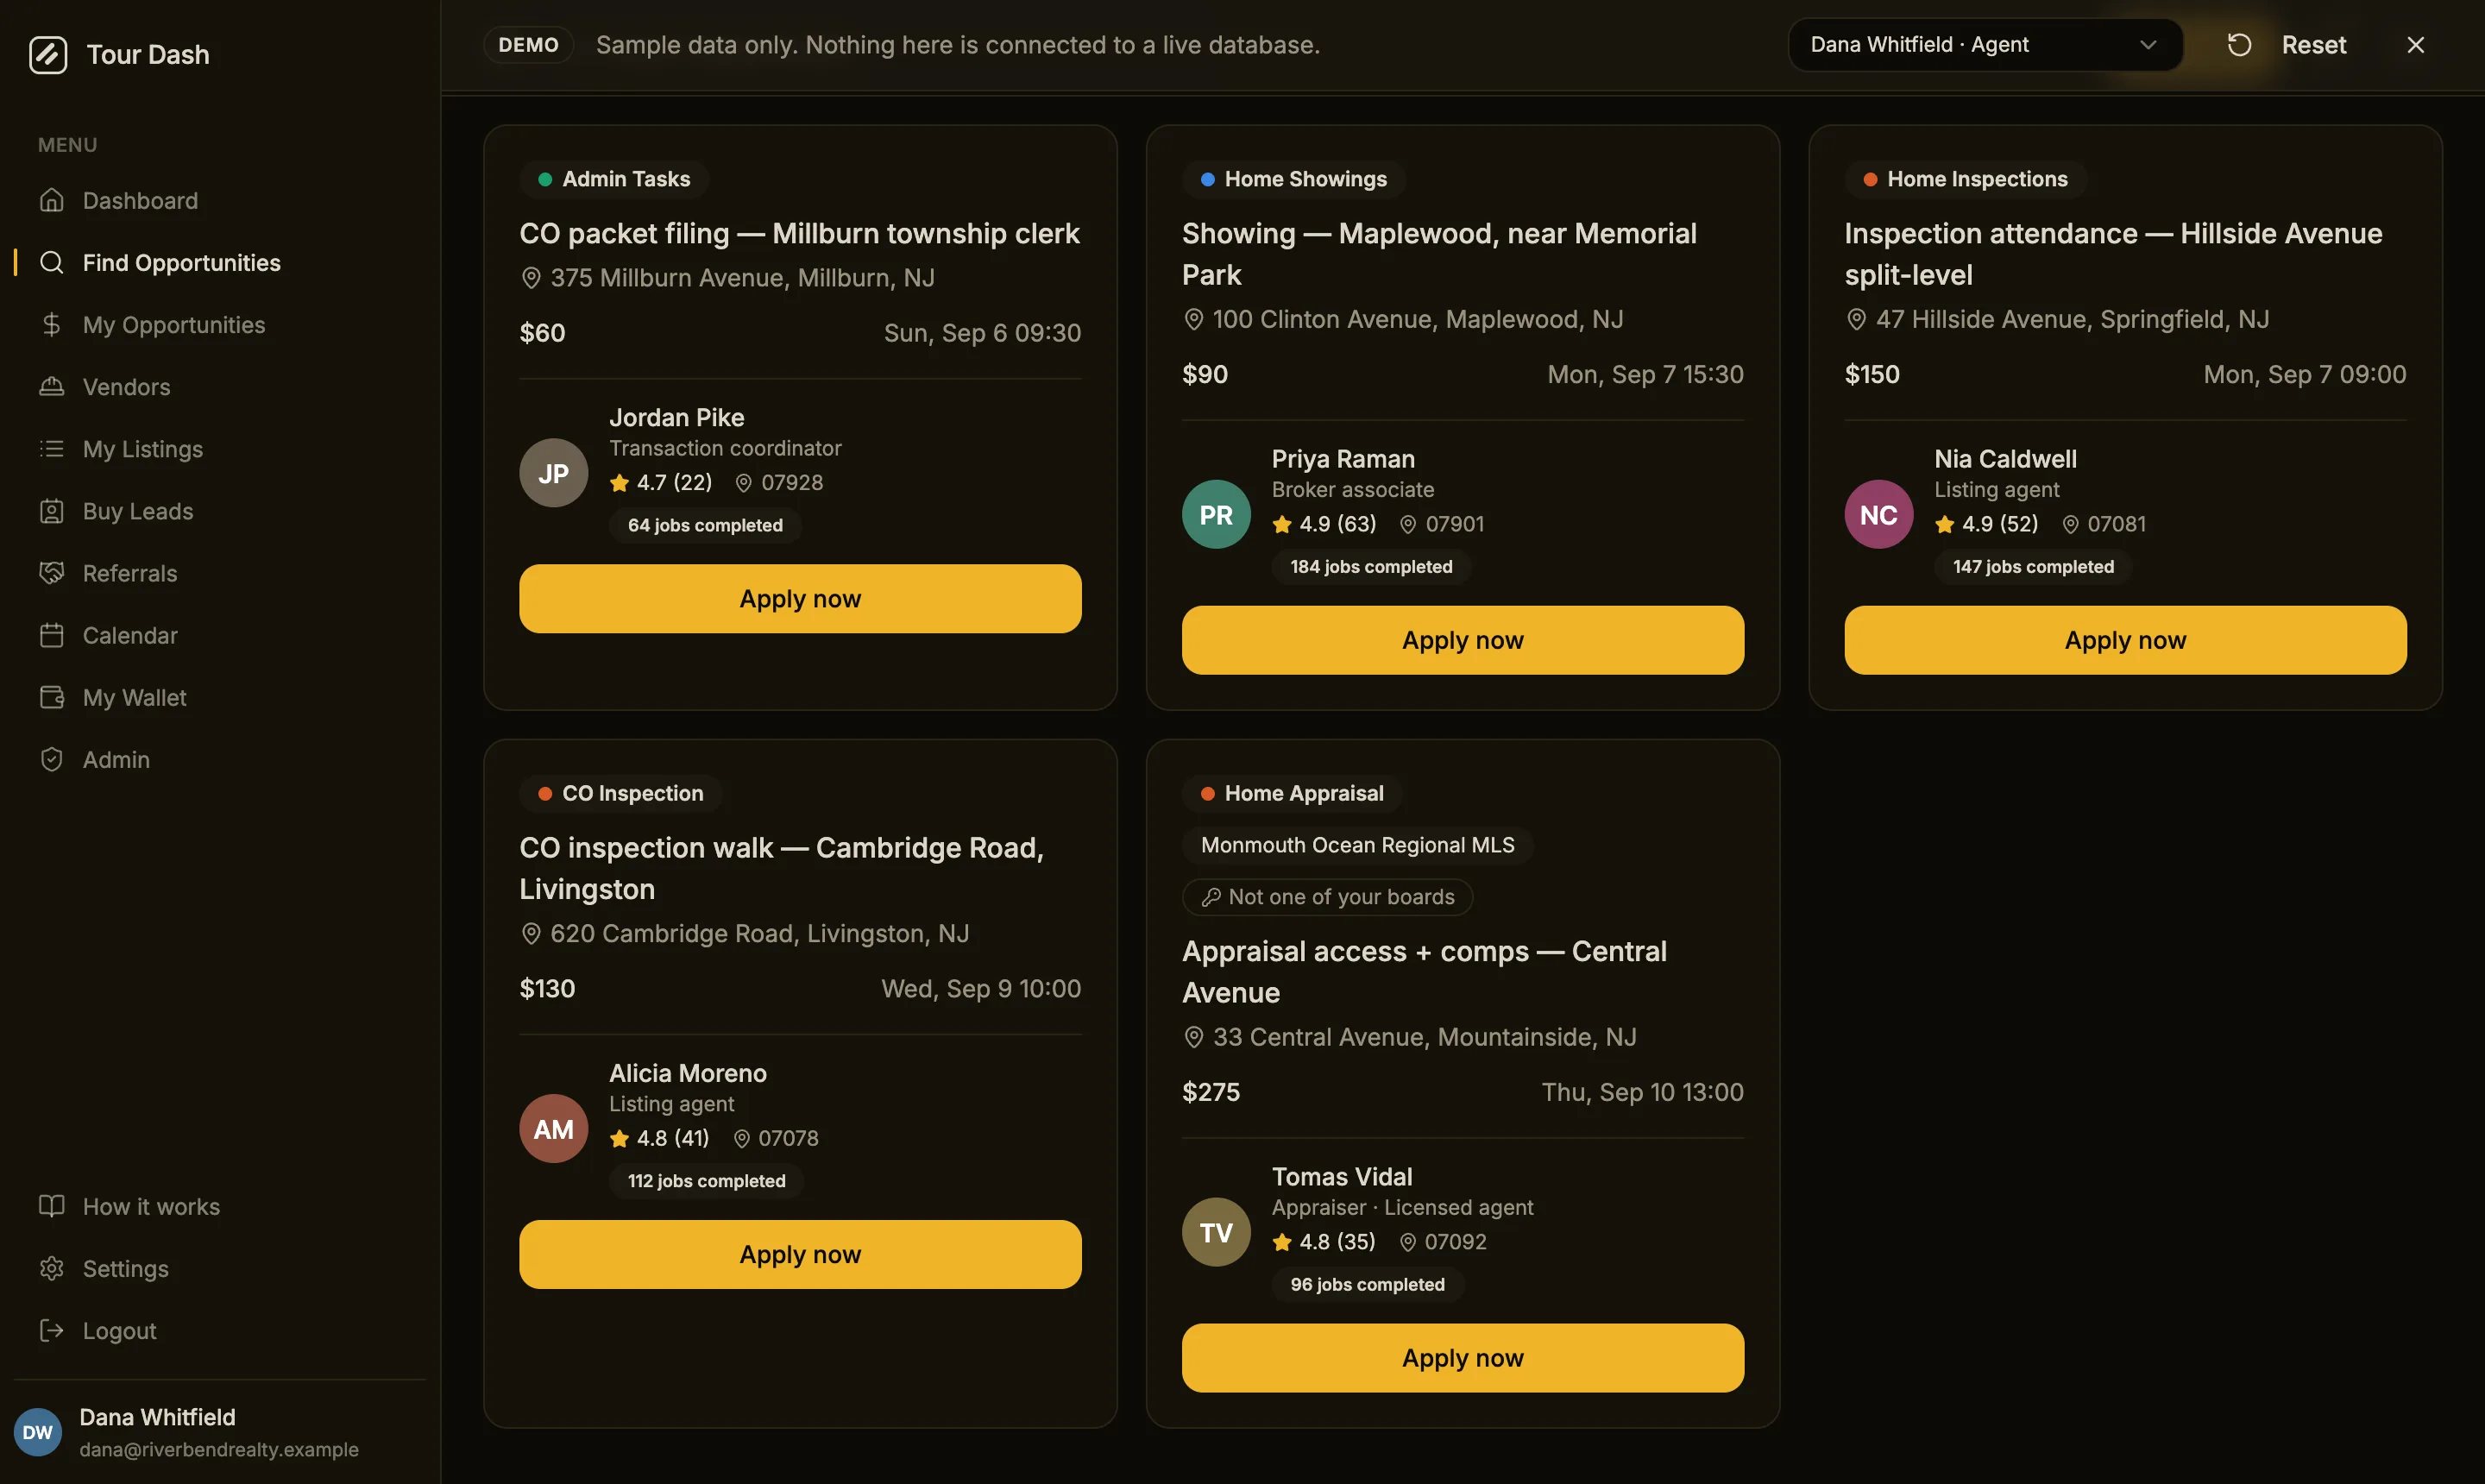Click the Buy Leads contact icon

(x=51, y=511)
